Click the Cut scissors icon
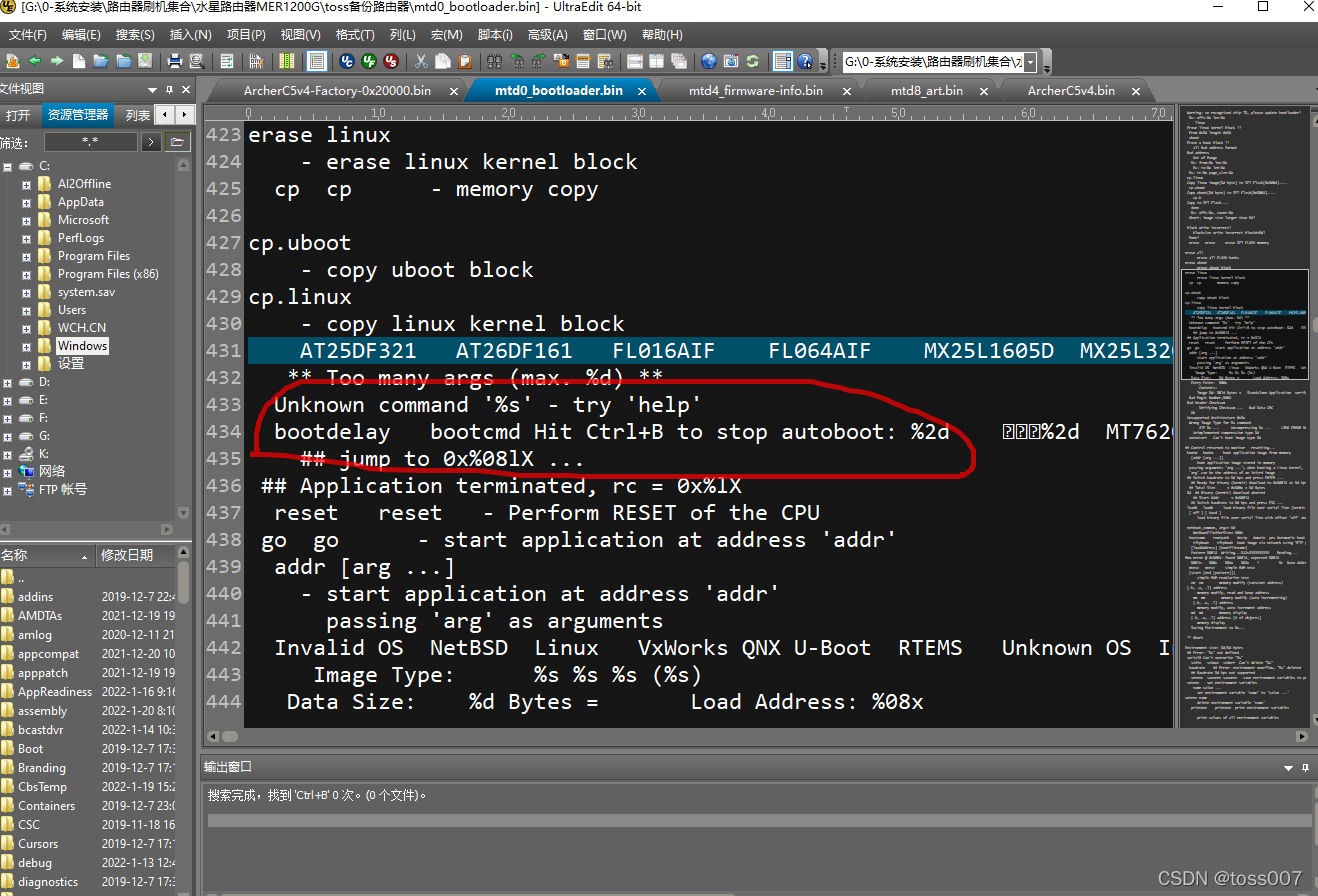 [x=421, y=61]
